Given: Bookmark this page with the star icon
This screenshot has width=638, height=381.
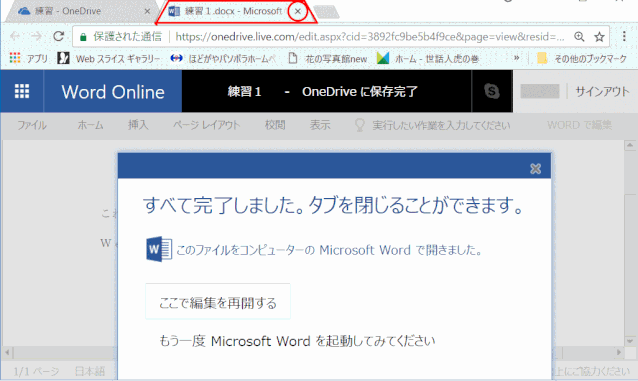Looking at the screenshot, I should 599,37.
